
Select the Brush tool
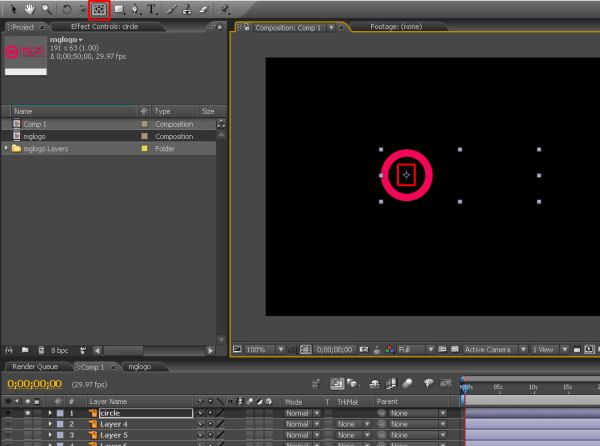pyautogui.click(x=172, y=10)
